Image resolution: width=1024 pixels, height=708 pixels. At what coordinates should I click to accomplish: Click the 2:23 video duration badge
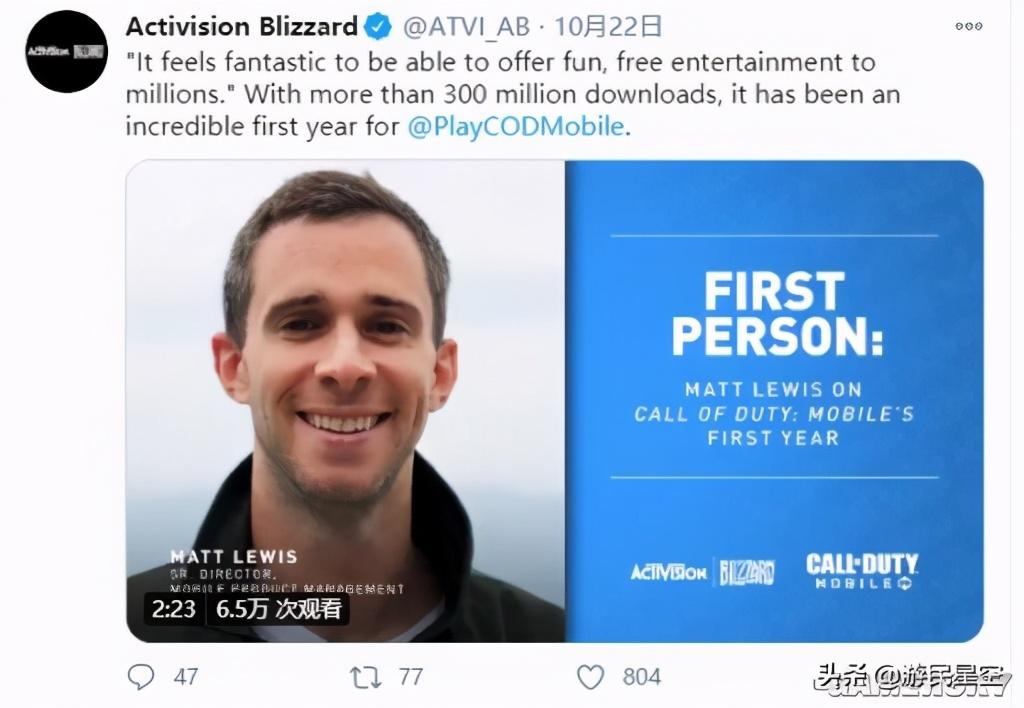click(174, 609)
